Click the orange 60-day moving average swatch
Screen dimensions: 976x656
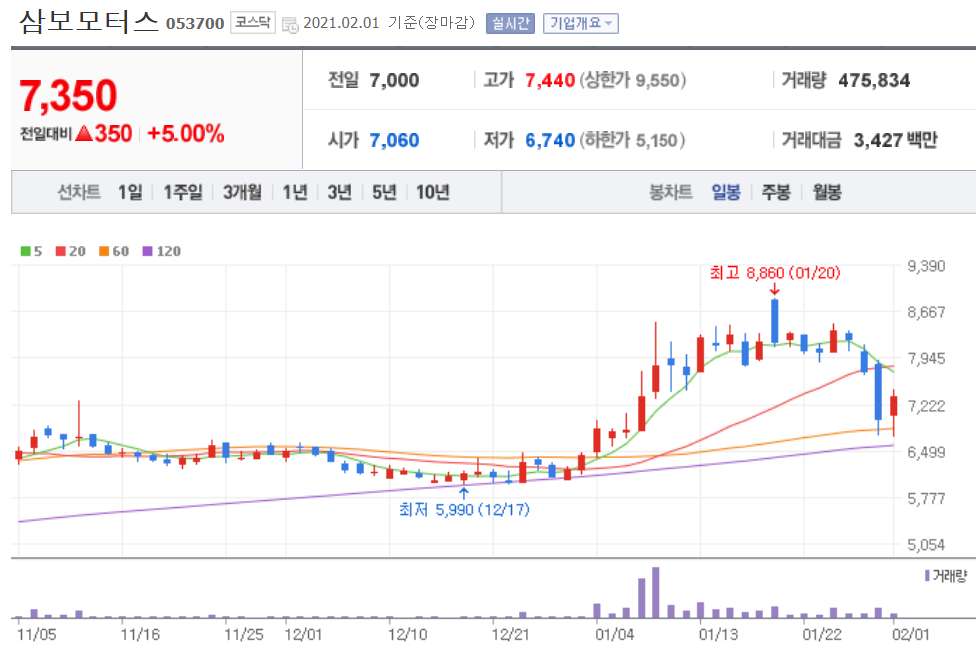[x=104, y=251]
